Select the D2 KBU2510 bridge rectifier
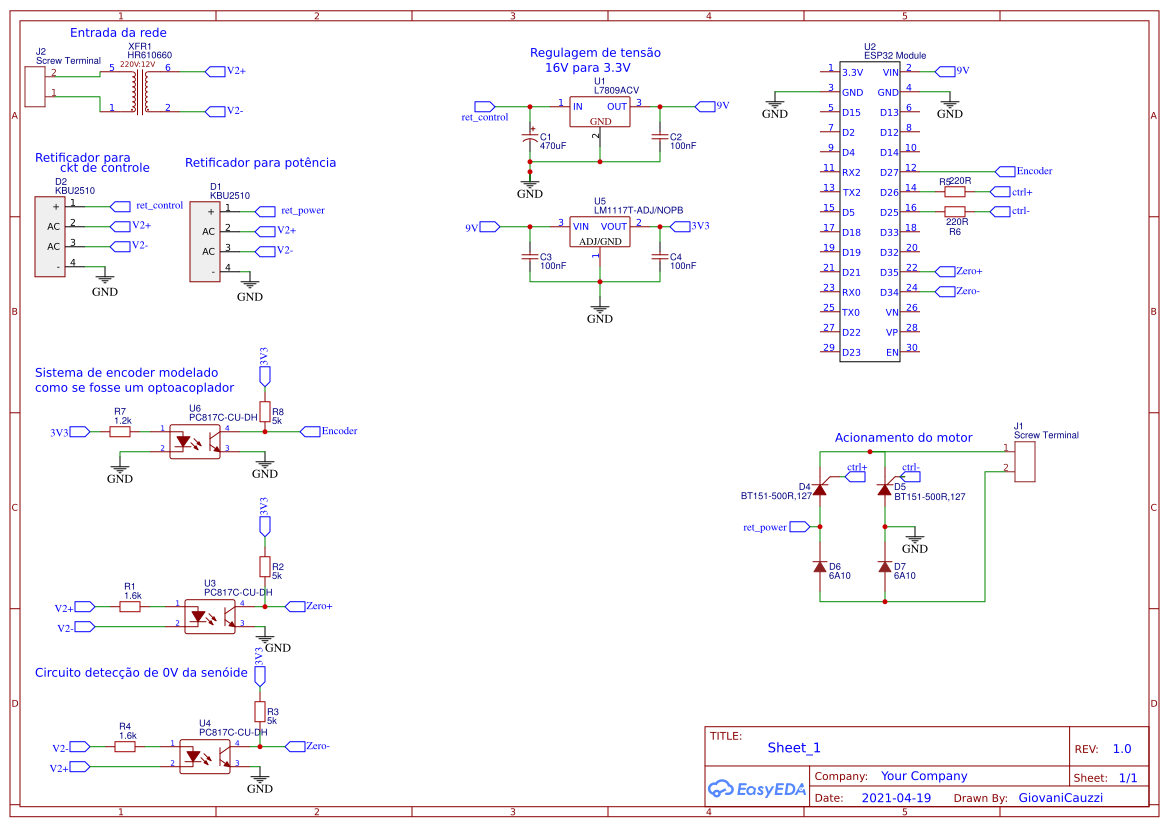Image resolution: width=1169 pixels, height=827 pixels. (49, 236)
